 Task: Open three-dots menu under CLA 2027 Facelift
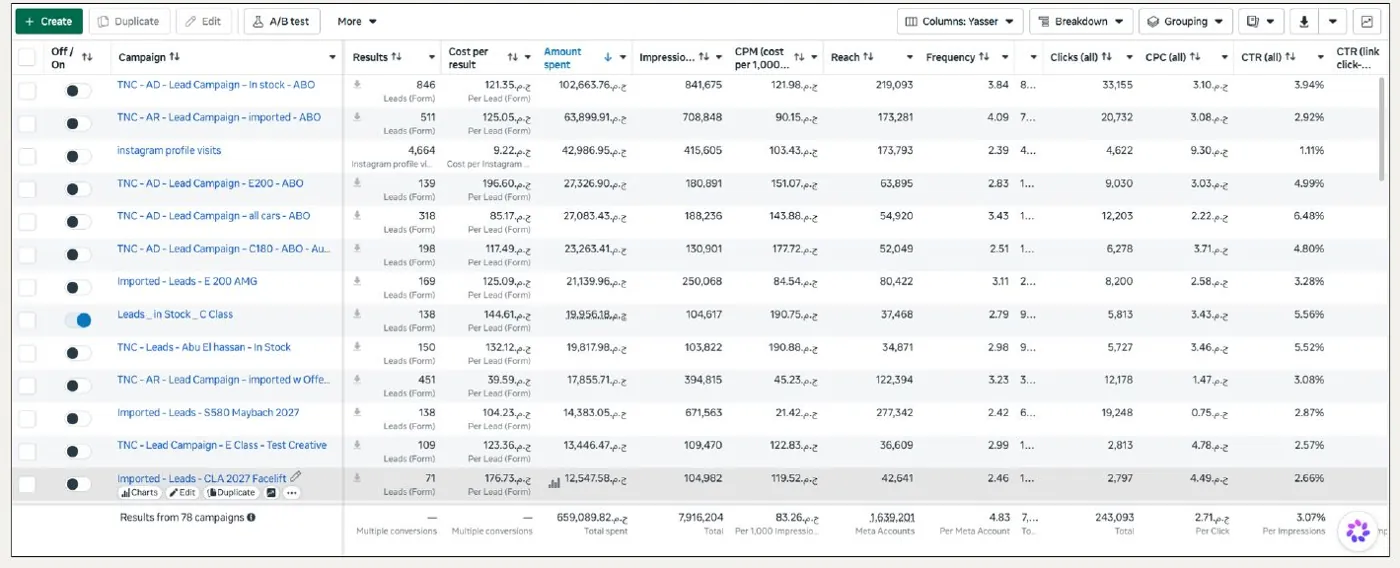[292, 493]
